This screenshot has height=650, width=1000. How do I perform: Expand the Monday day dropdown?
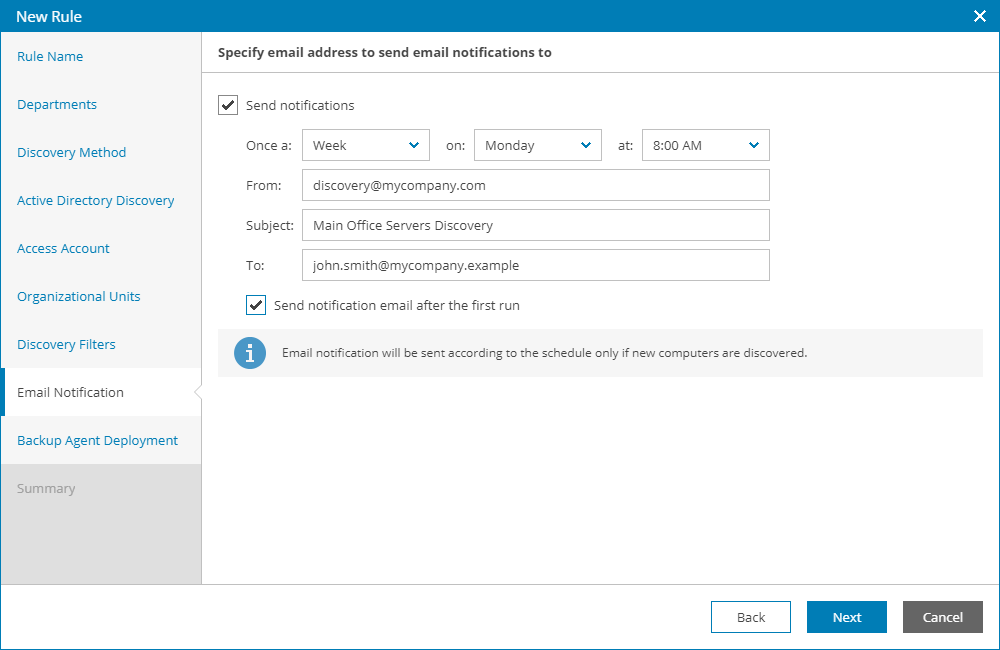point(537,145)
